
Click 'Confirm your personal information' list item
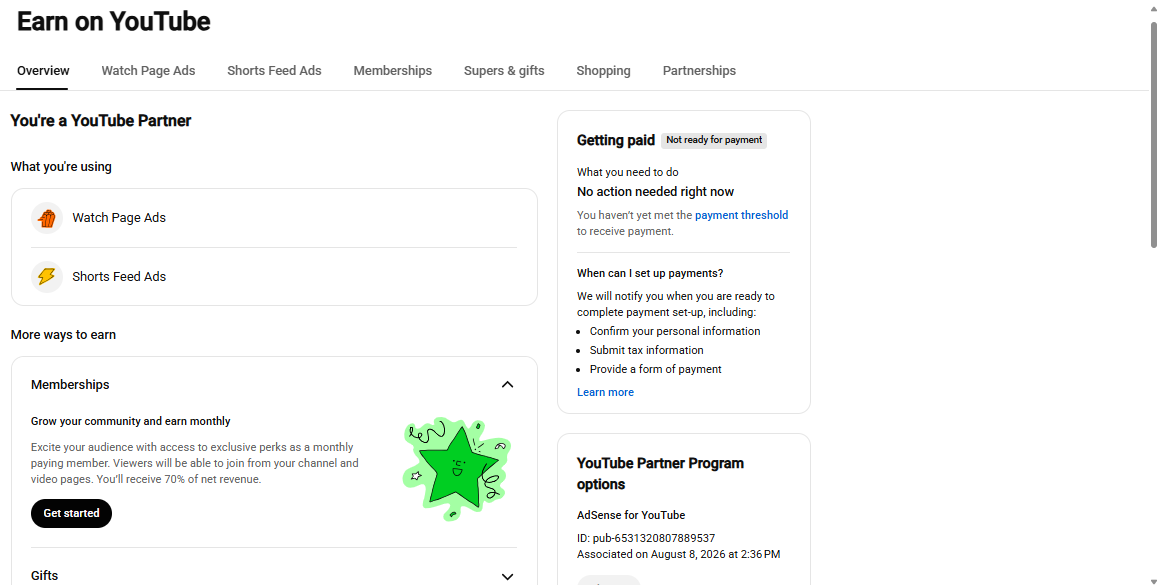[674, 332]
